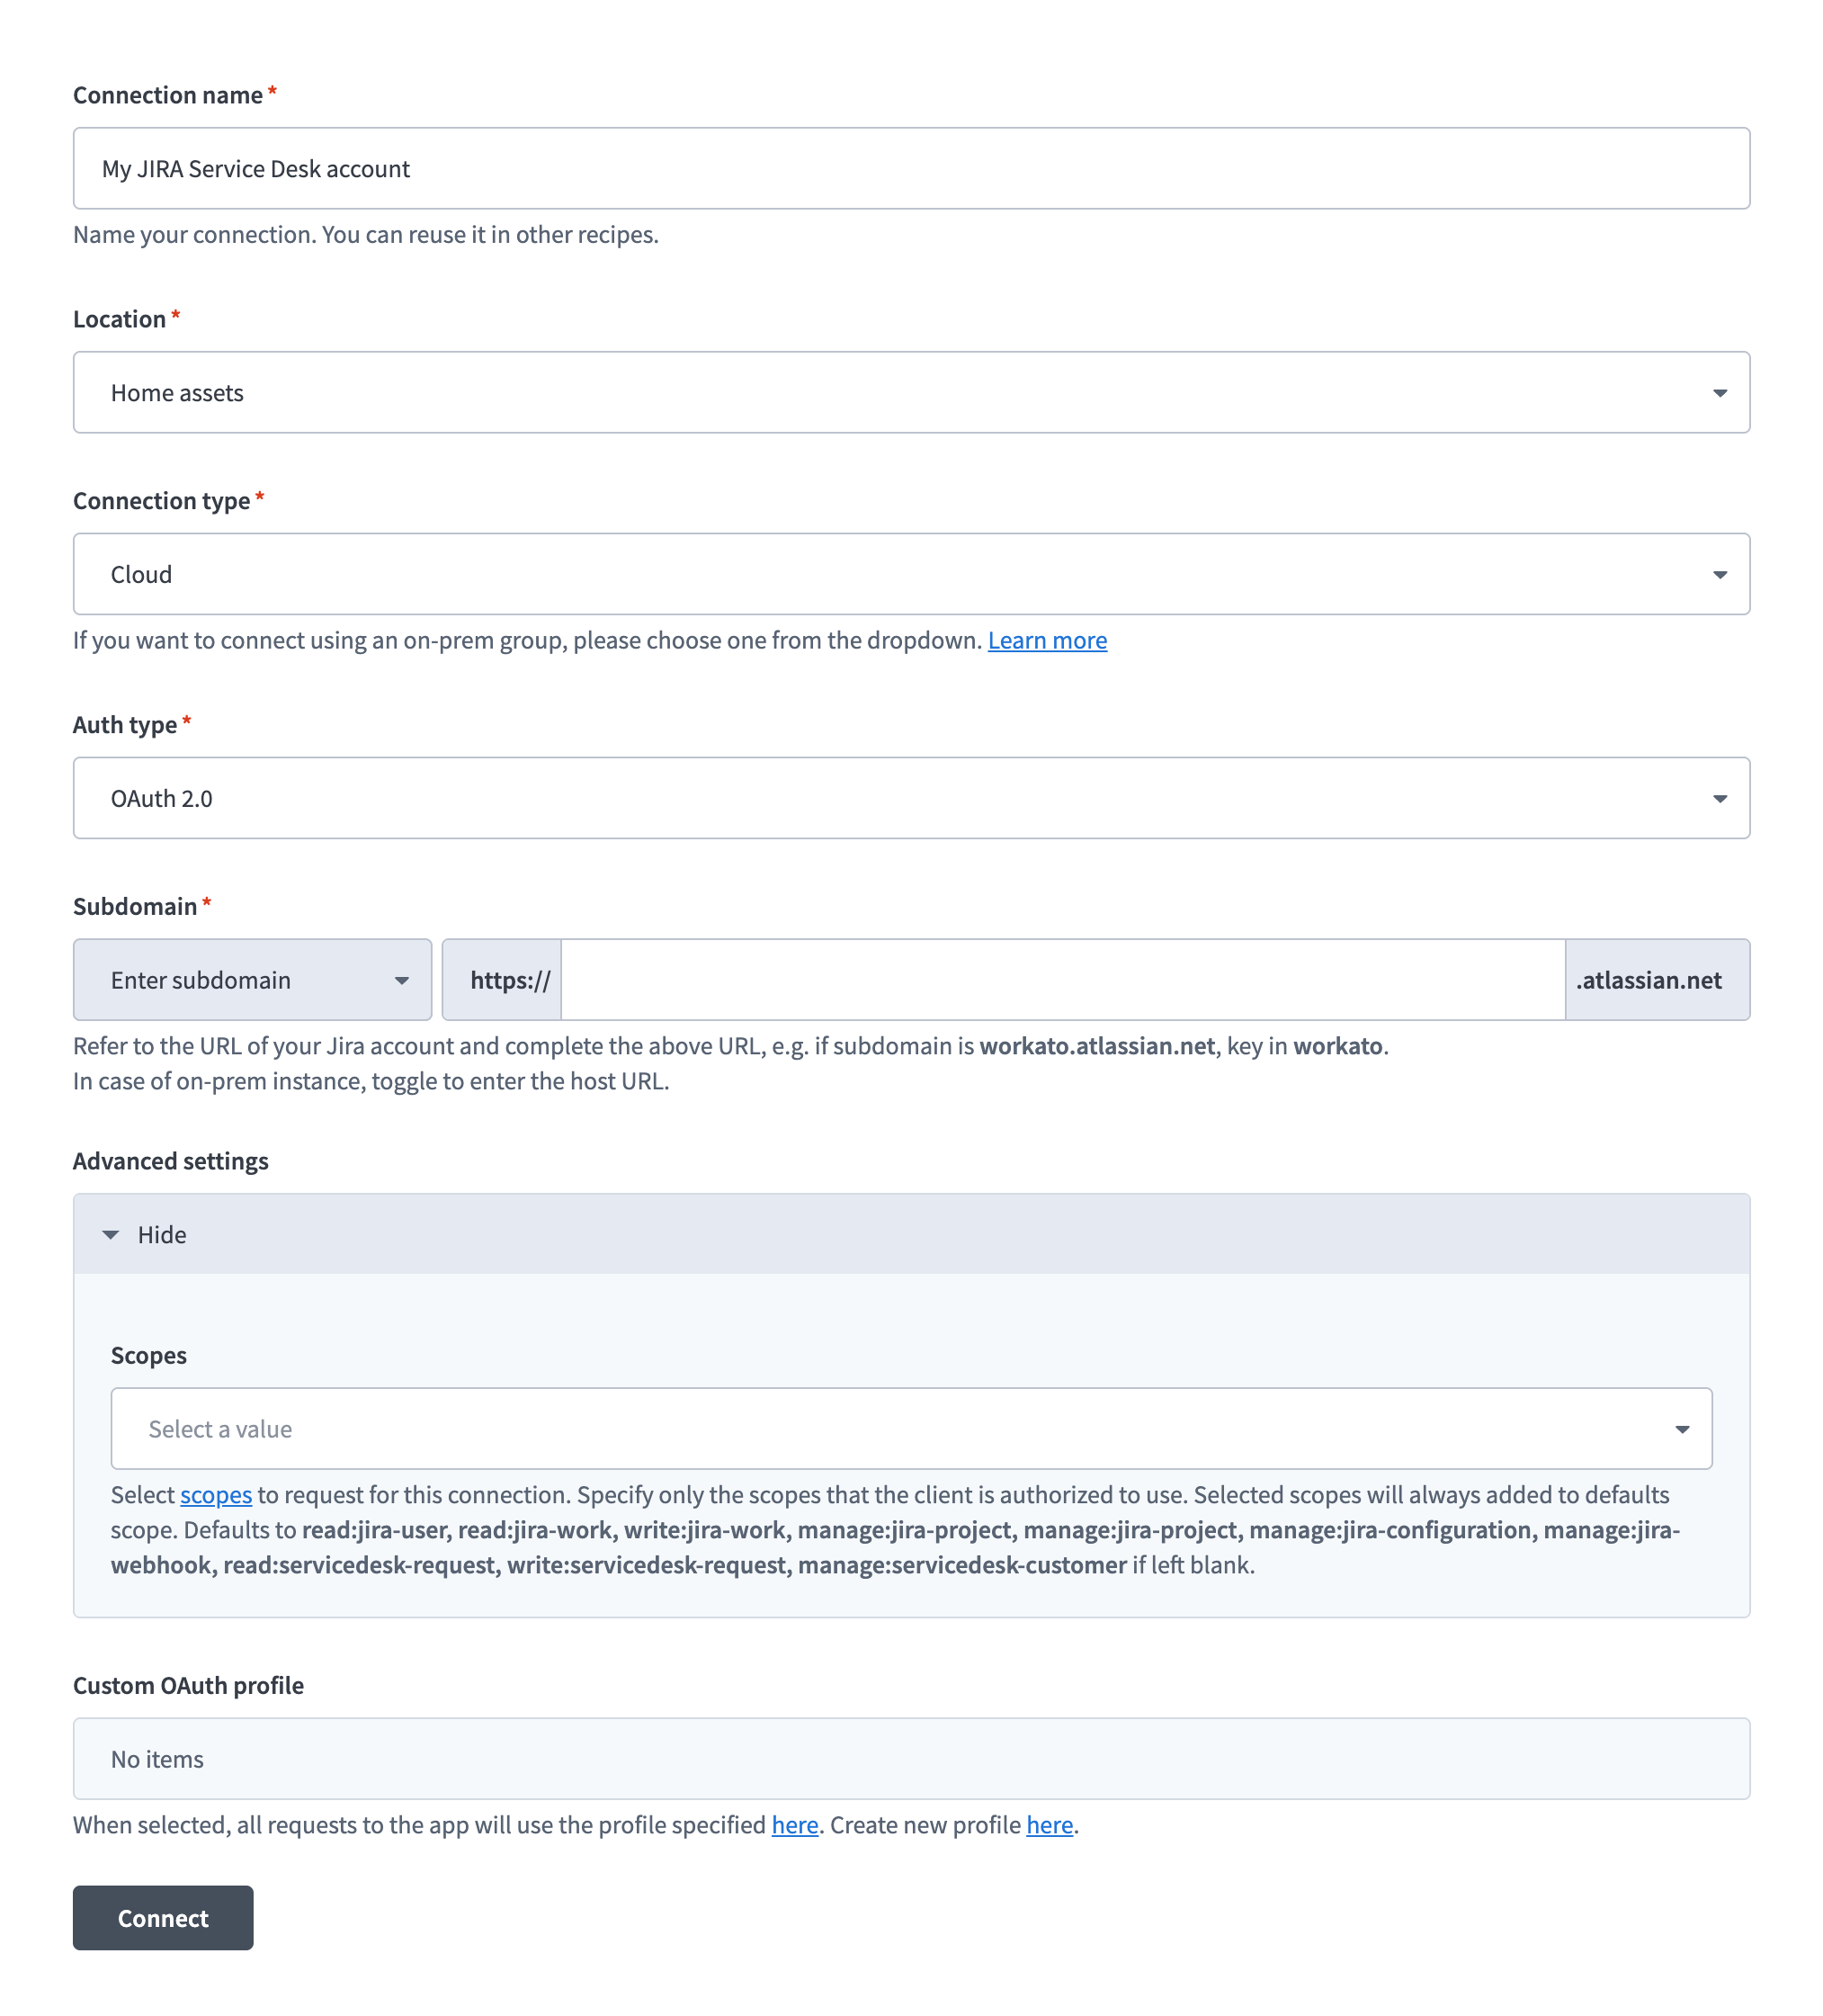Click the subdomain input beside https://
This screenshot has width=1823, height=2016.
click(x=1060, y=980)
